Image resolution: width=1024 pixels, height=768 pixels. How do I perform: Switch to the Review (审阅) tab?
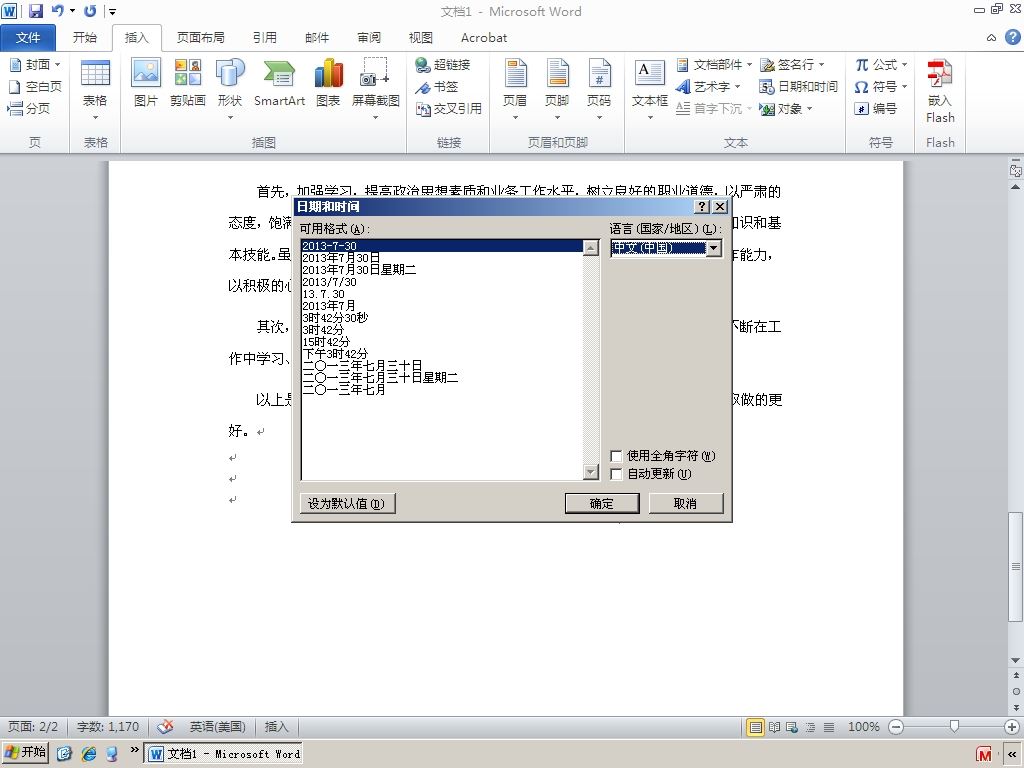pos(368,38)
